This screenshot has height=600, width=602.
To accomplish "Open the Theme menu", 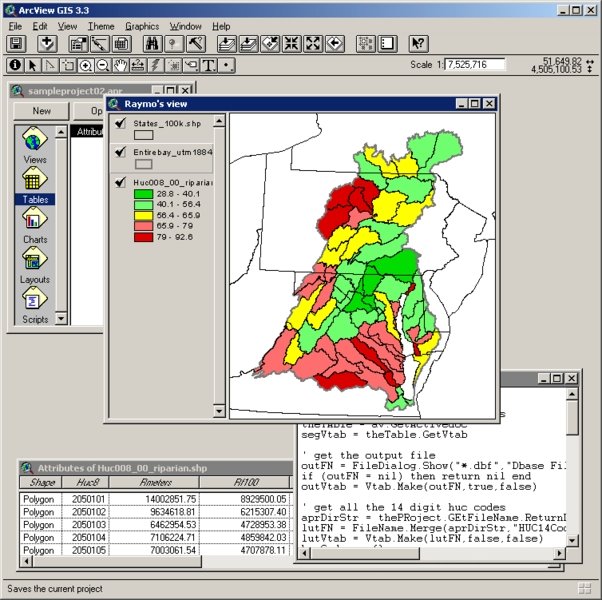I will point(100,26).
